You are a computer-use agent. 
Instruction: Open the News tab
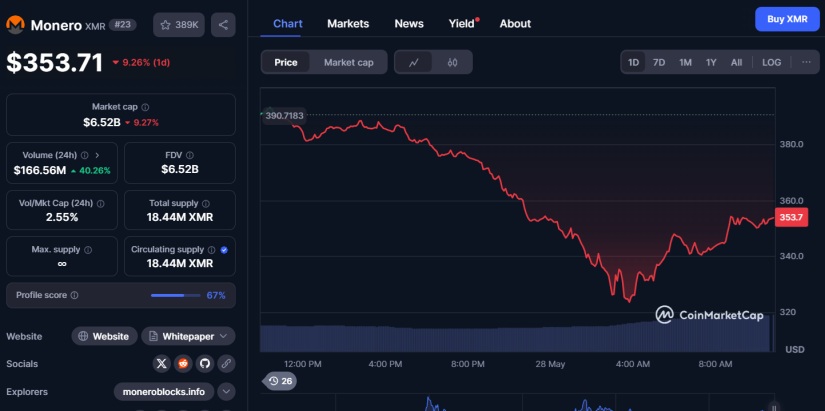click(408, 23)
